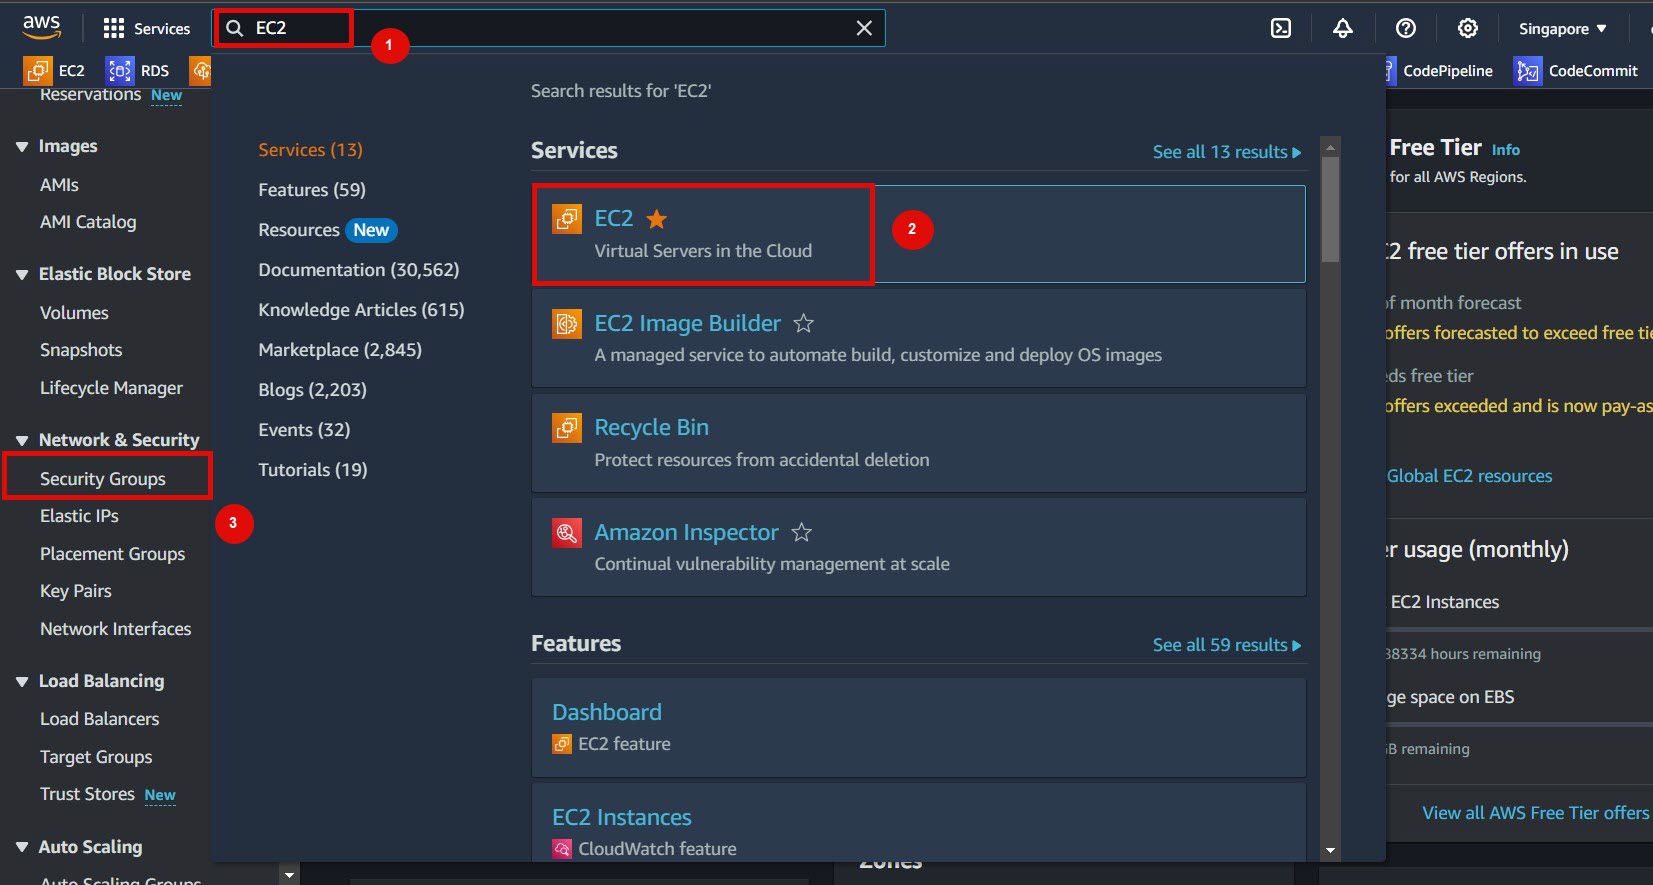1653x885 pixels.
Task: Click the Free Tier Info link
Action: [1505, 150]
